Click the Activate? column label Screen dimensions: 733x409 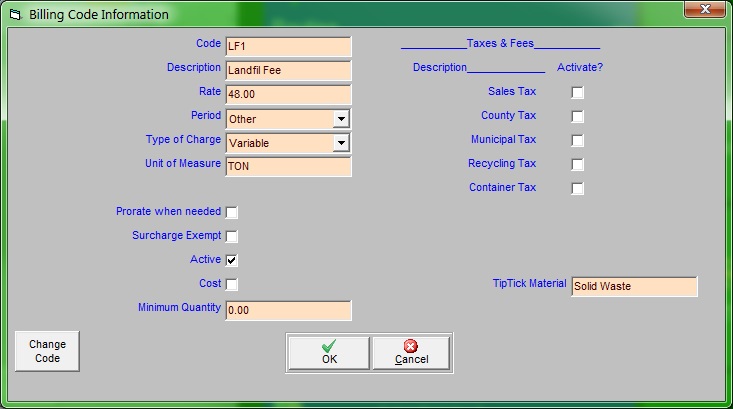pos(580,67)
